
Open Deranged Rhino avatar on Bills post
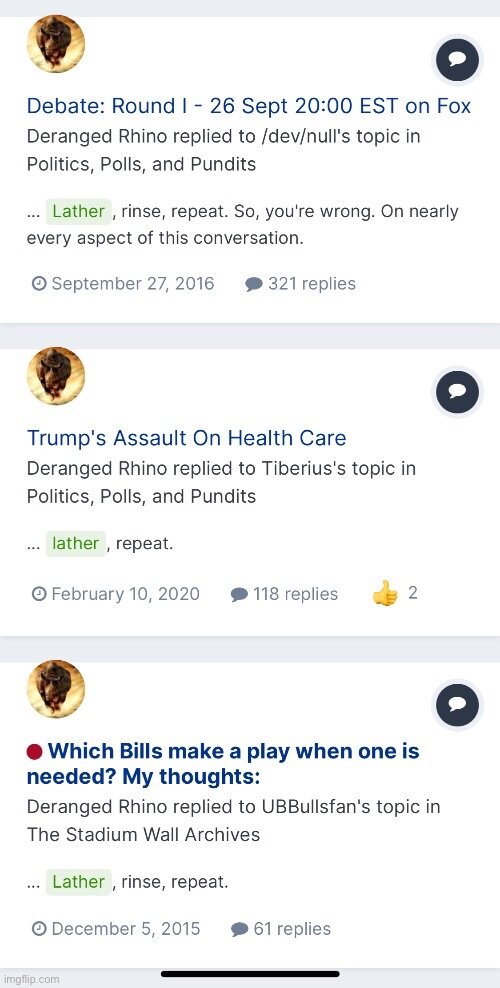point(55,689)
